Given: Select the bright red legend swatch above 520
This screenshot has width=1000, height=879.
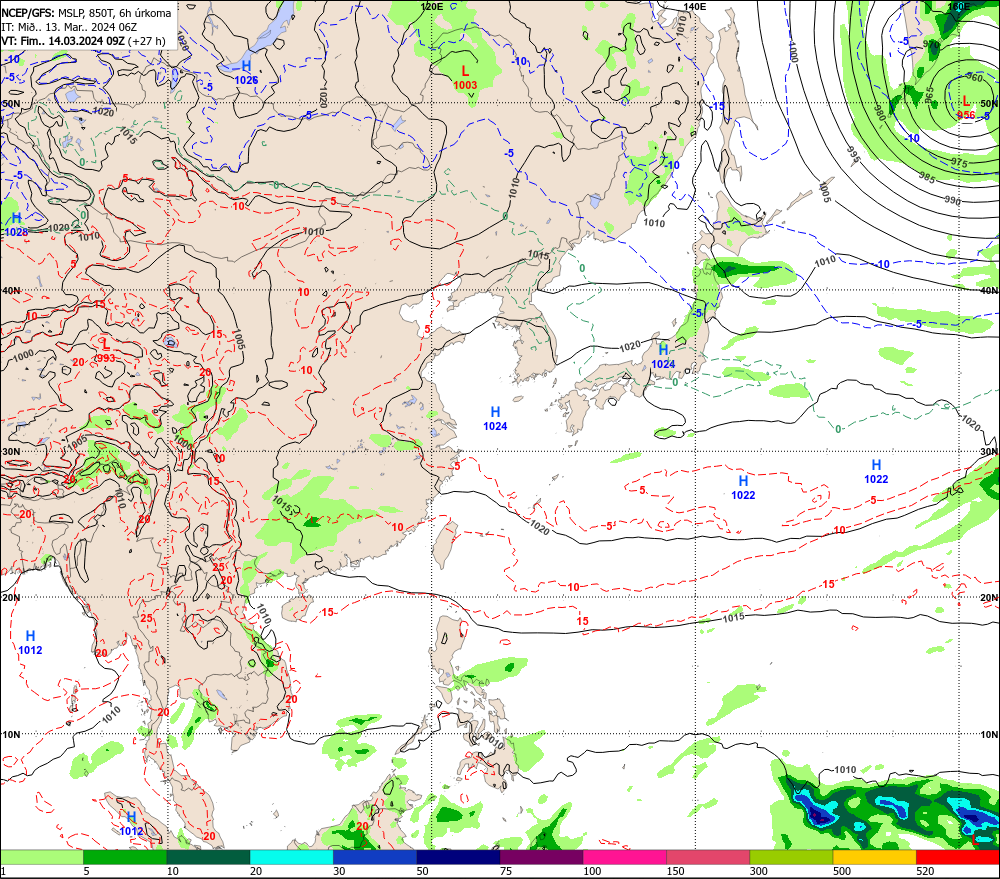Looking at the screenshot, I should tap(958, 857).
